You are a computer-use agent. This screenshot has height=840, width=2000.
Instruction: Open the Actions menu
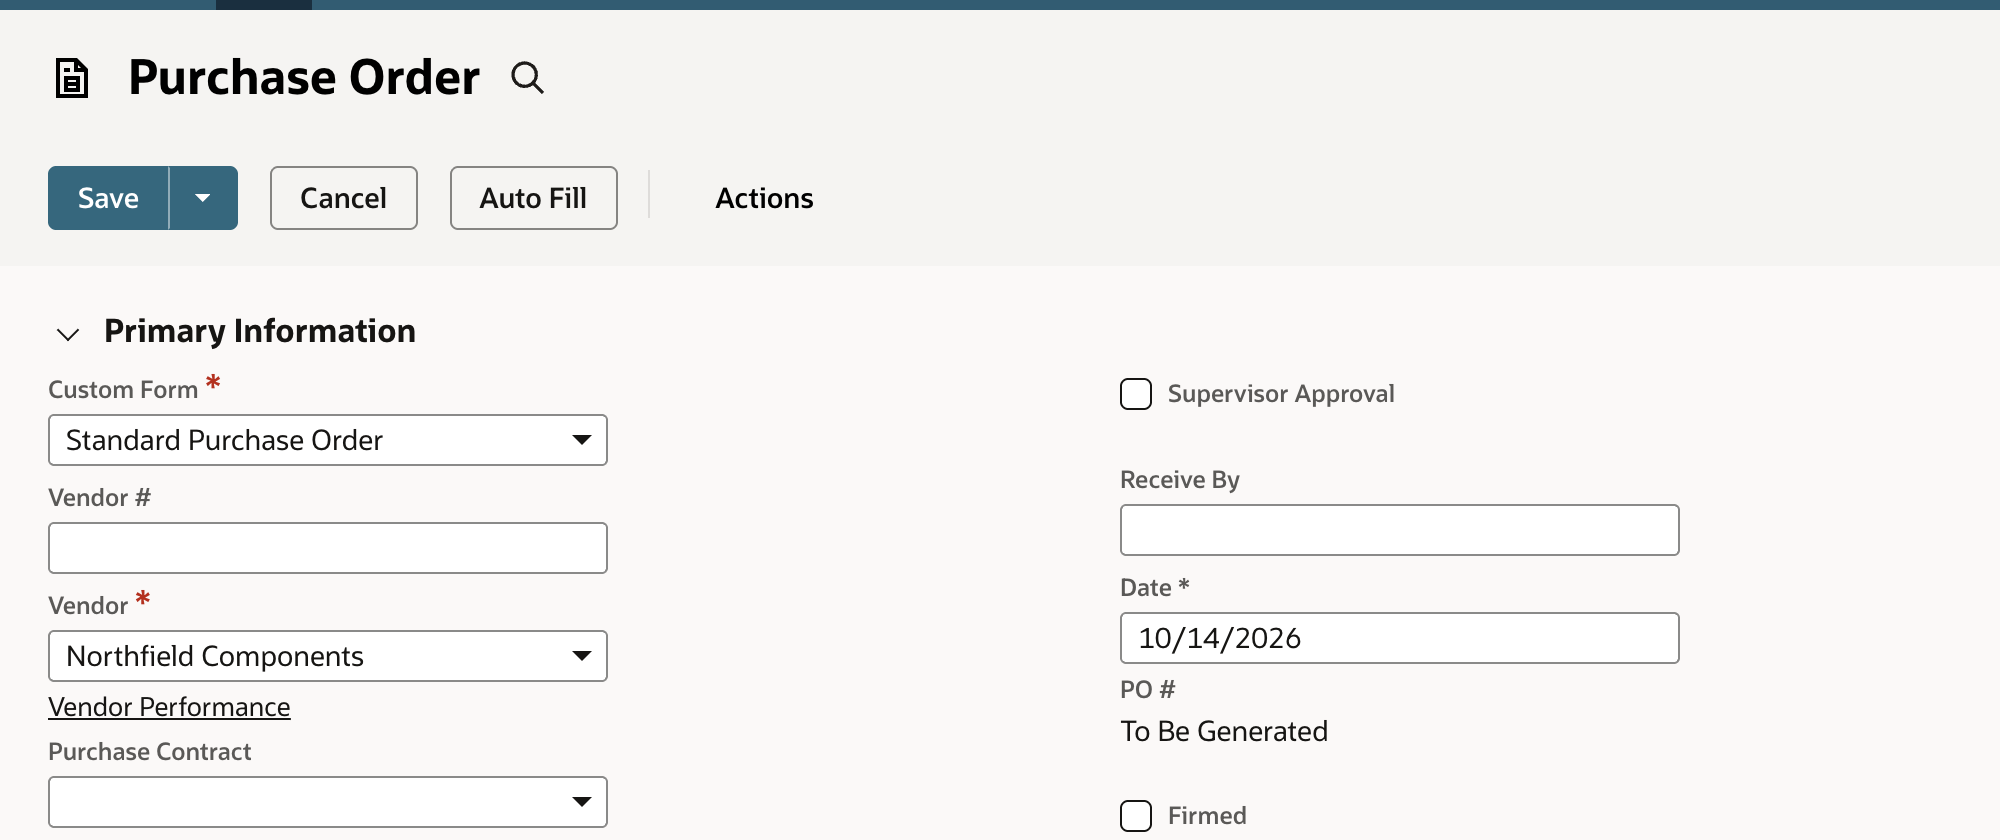tap(764, 198)
